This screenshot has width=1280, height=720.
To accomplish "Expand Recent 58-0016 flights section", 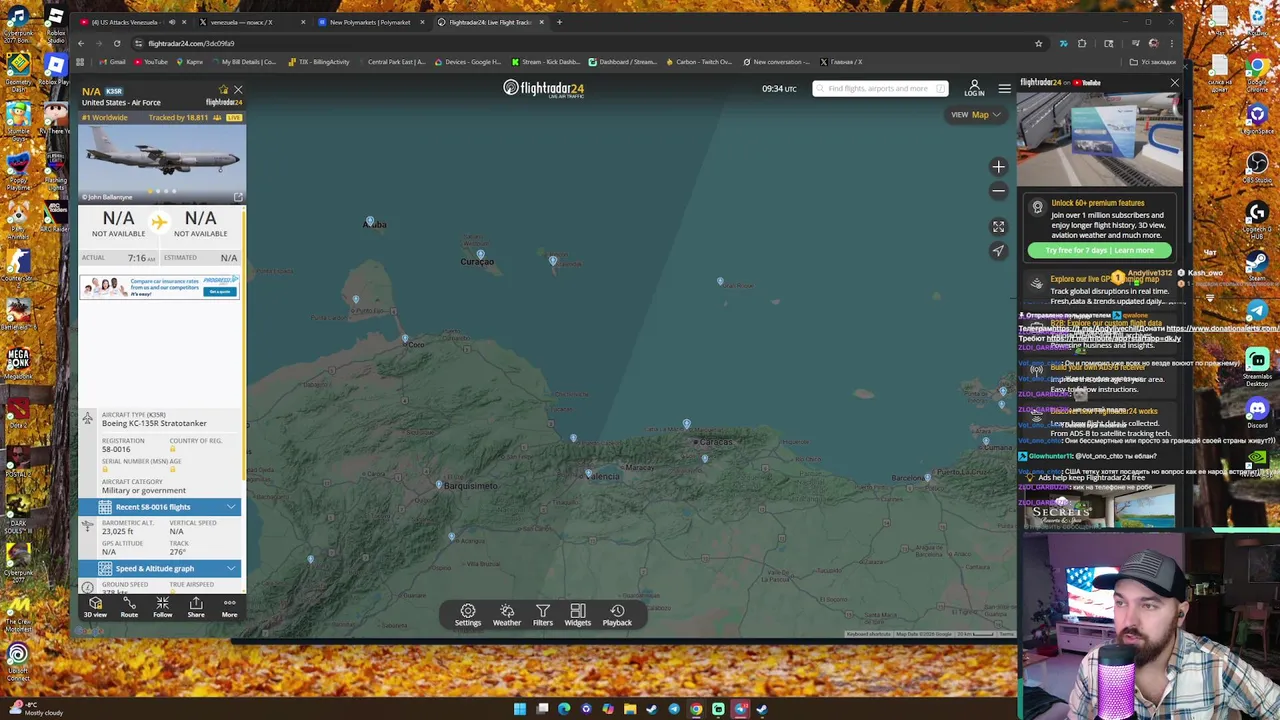I will pyautogui.click(x=160, y=507).
